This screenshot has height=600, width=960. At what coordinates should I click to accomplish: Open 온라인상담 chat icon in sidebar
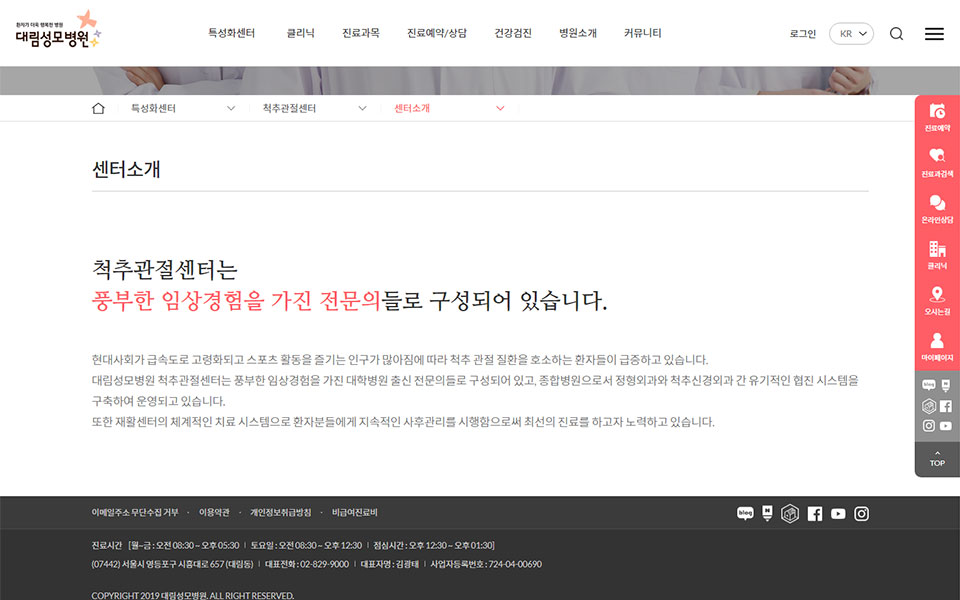click(x=937, y=208)
